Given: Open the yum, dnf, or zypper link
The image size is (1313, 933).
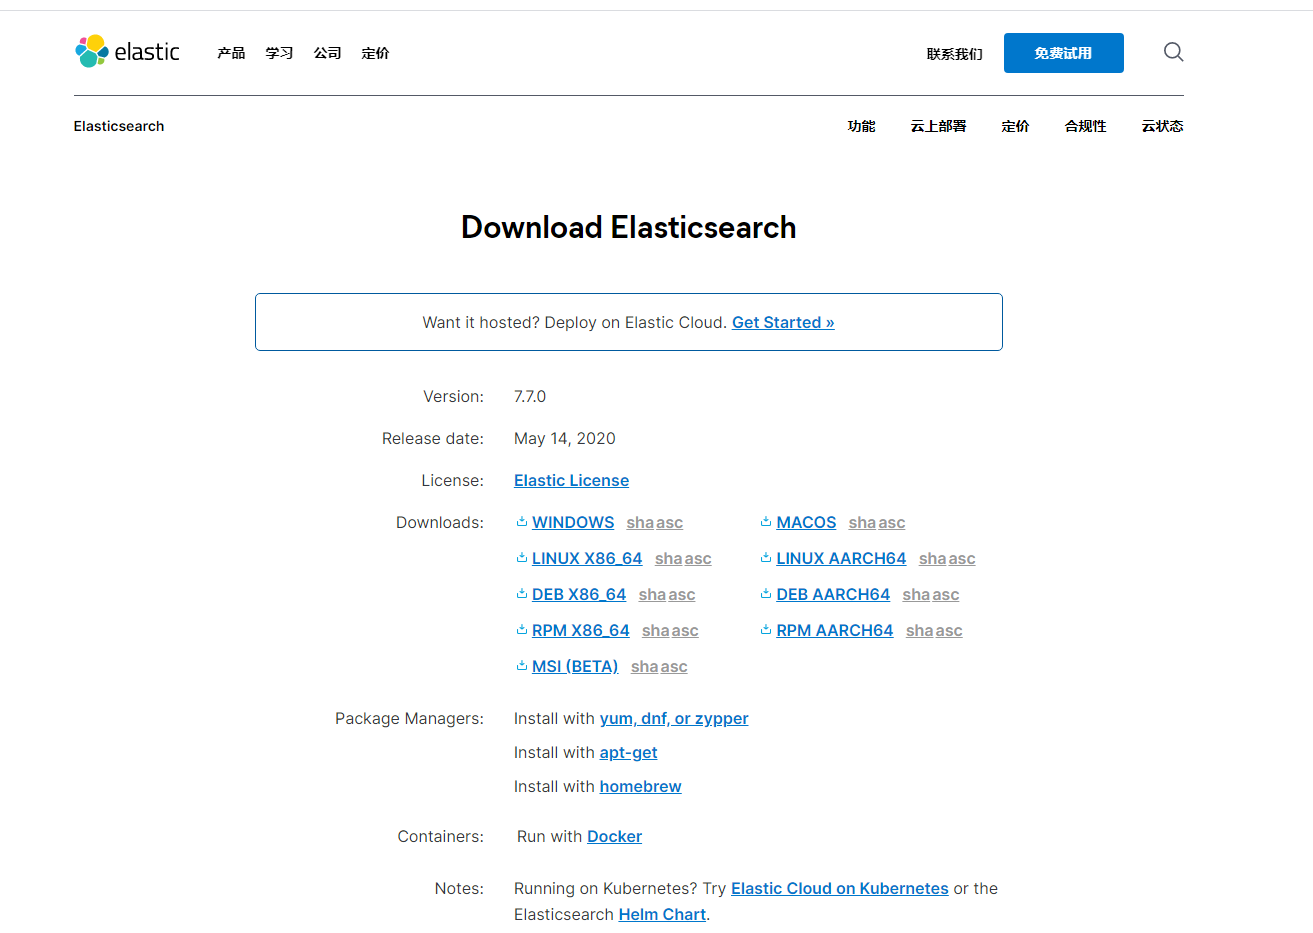Looking at the screenshot, I should 674,718.
